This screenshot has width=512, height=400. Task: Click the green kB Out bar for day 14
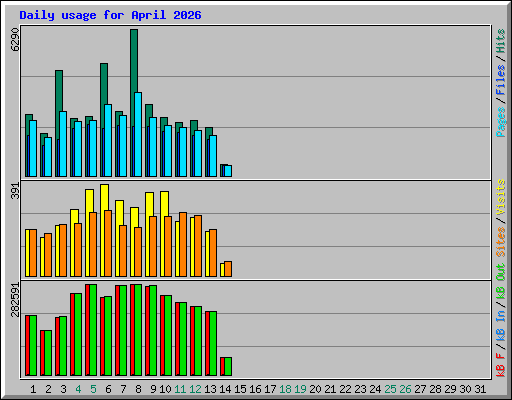pyautogui.click(x=228, y=367)
